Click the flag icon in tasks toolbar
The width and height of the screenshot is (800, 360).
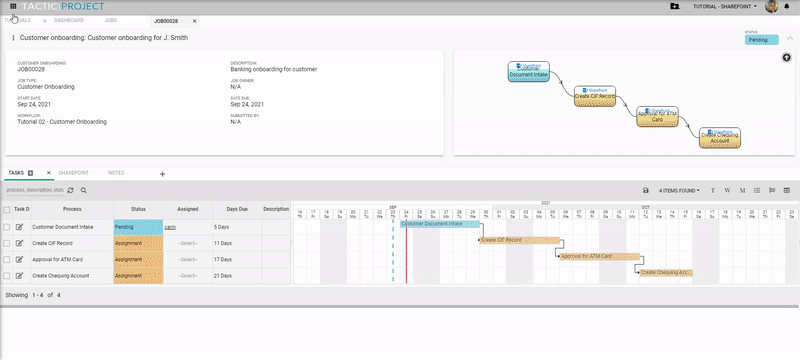click(x=772, y=190)
